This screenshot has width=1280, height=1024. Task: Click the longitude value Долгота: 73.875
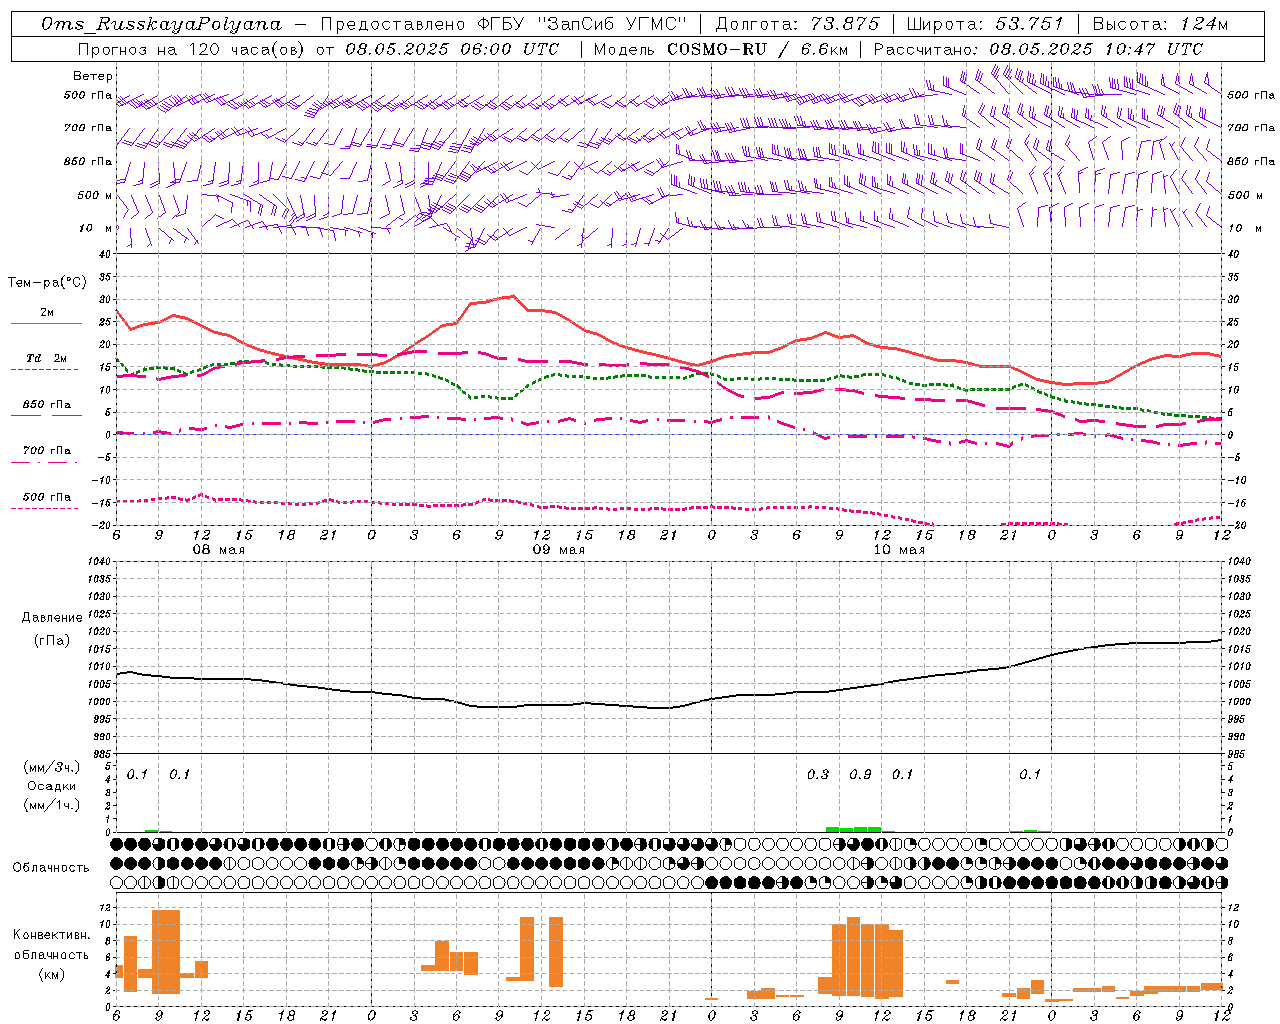[798, 24]
